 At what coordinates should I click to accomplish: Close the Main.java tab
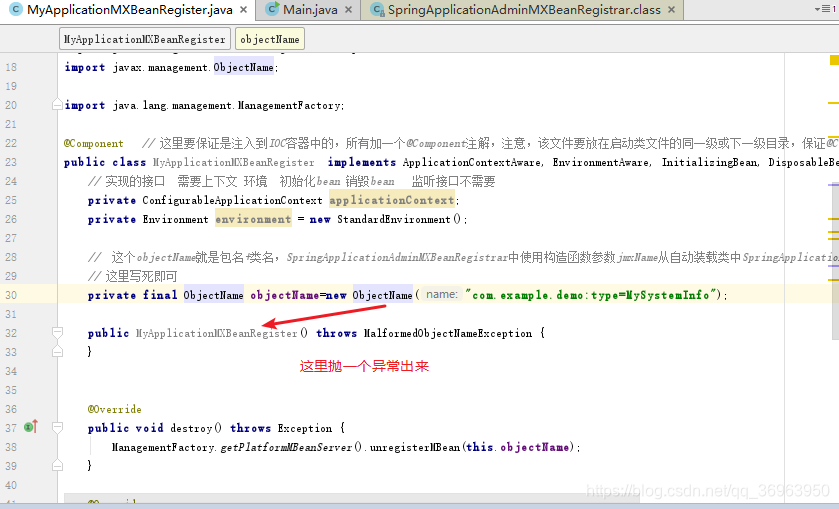pos(348,10)
